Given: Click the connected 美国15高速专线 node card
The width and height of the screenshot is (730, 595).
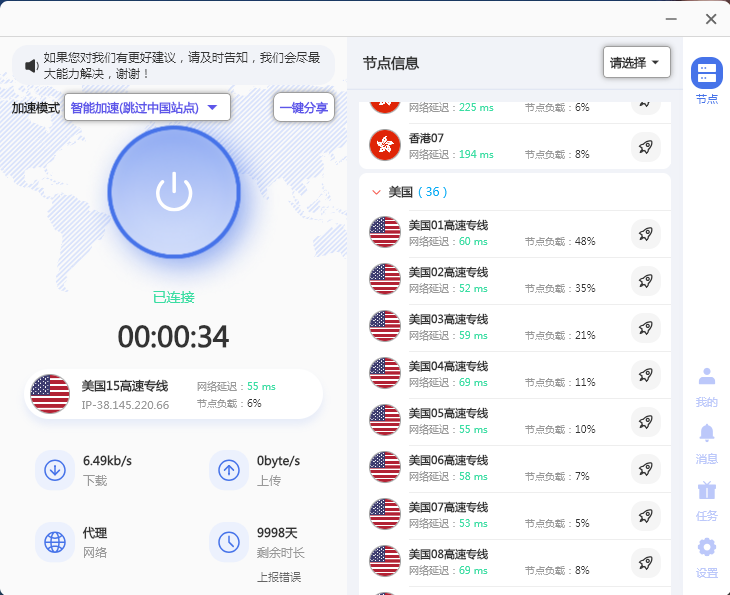Looking at the screenshot, I should point(173,394).
